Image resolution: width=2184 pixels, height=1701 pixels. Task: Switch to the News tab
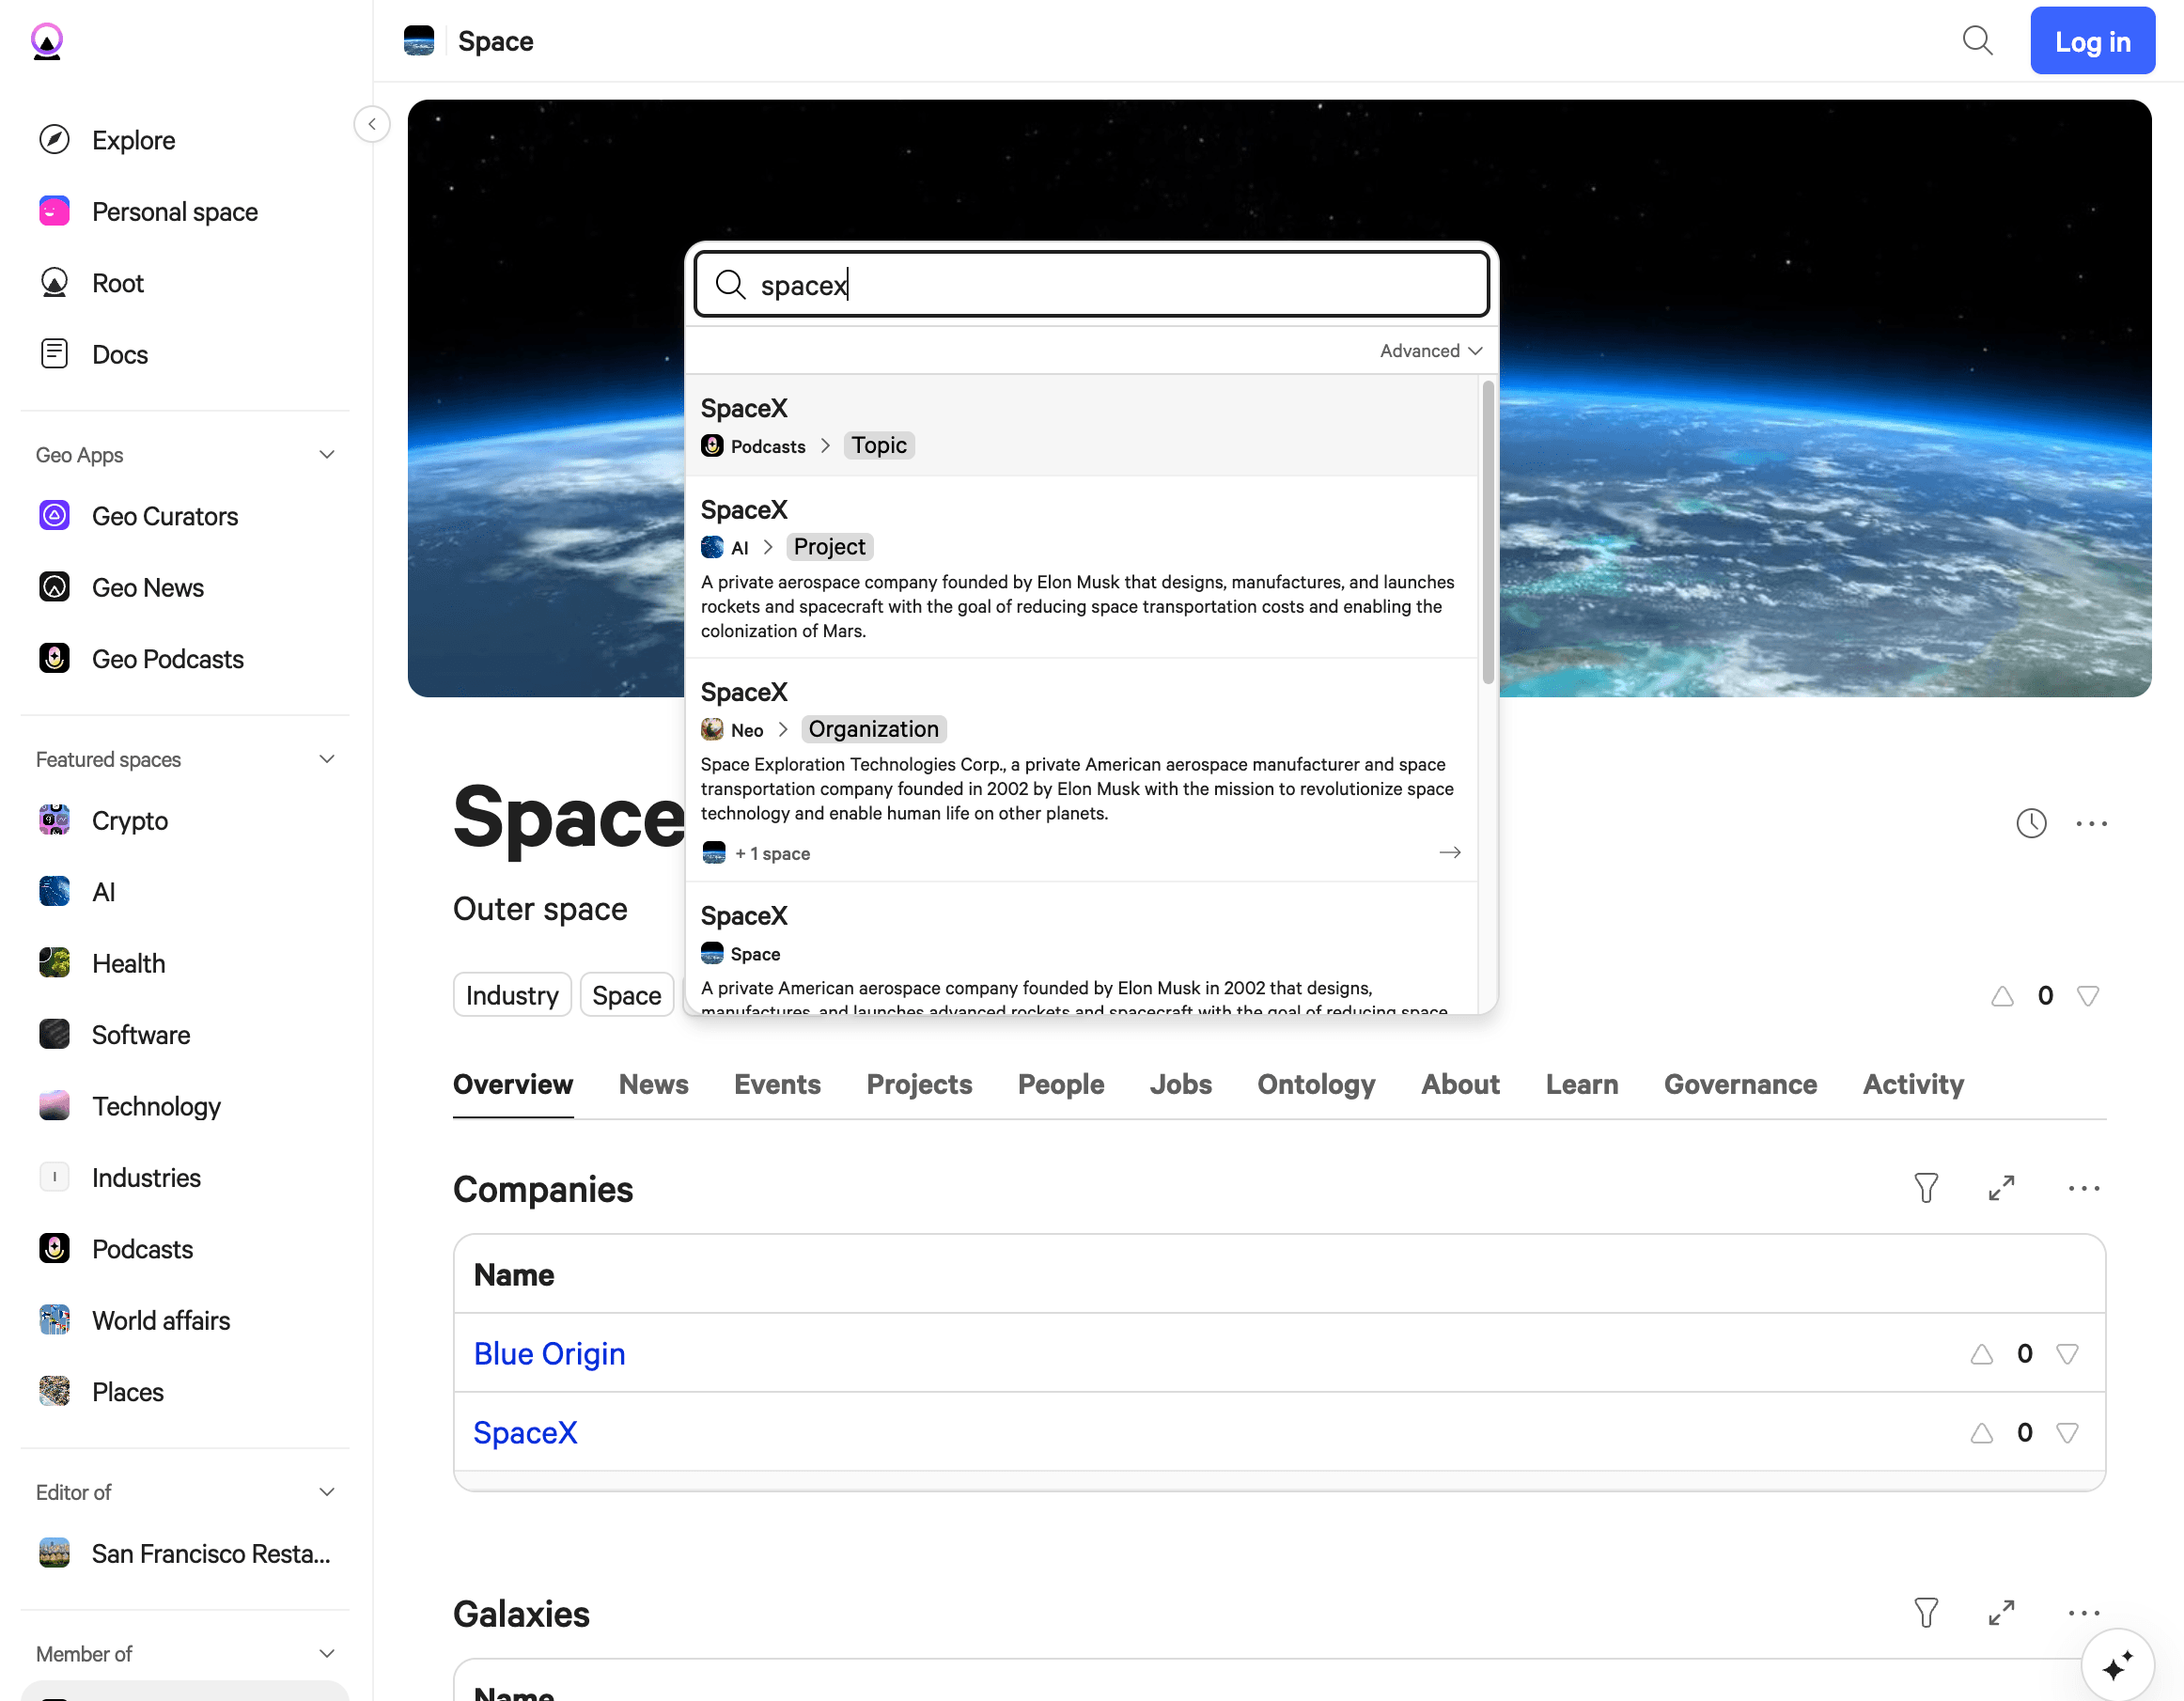654,1084
